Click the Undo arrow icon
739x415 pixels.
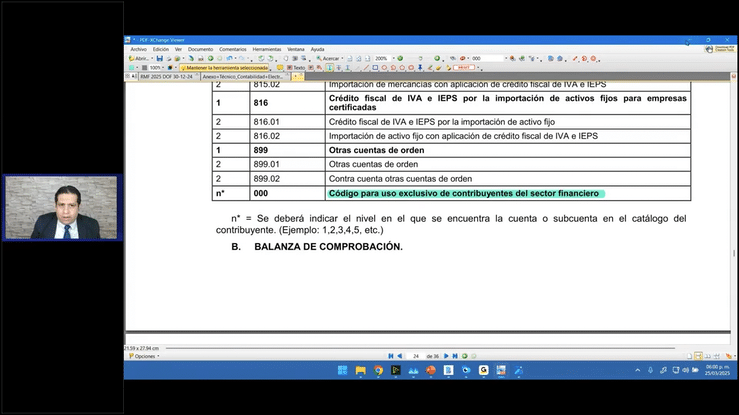click(x=230, y=58)
